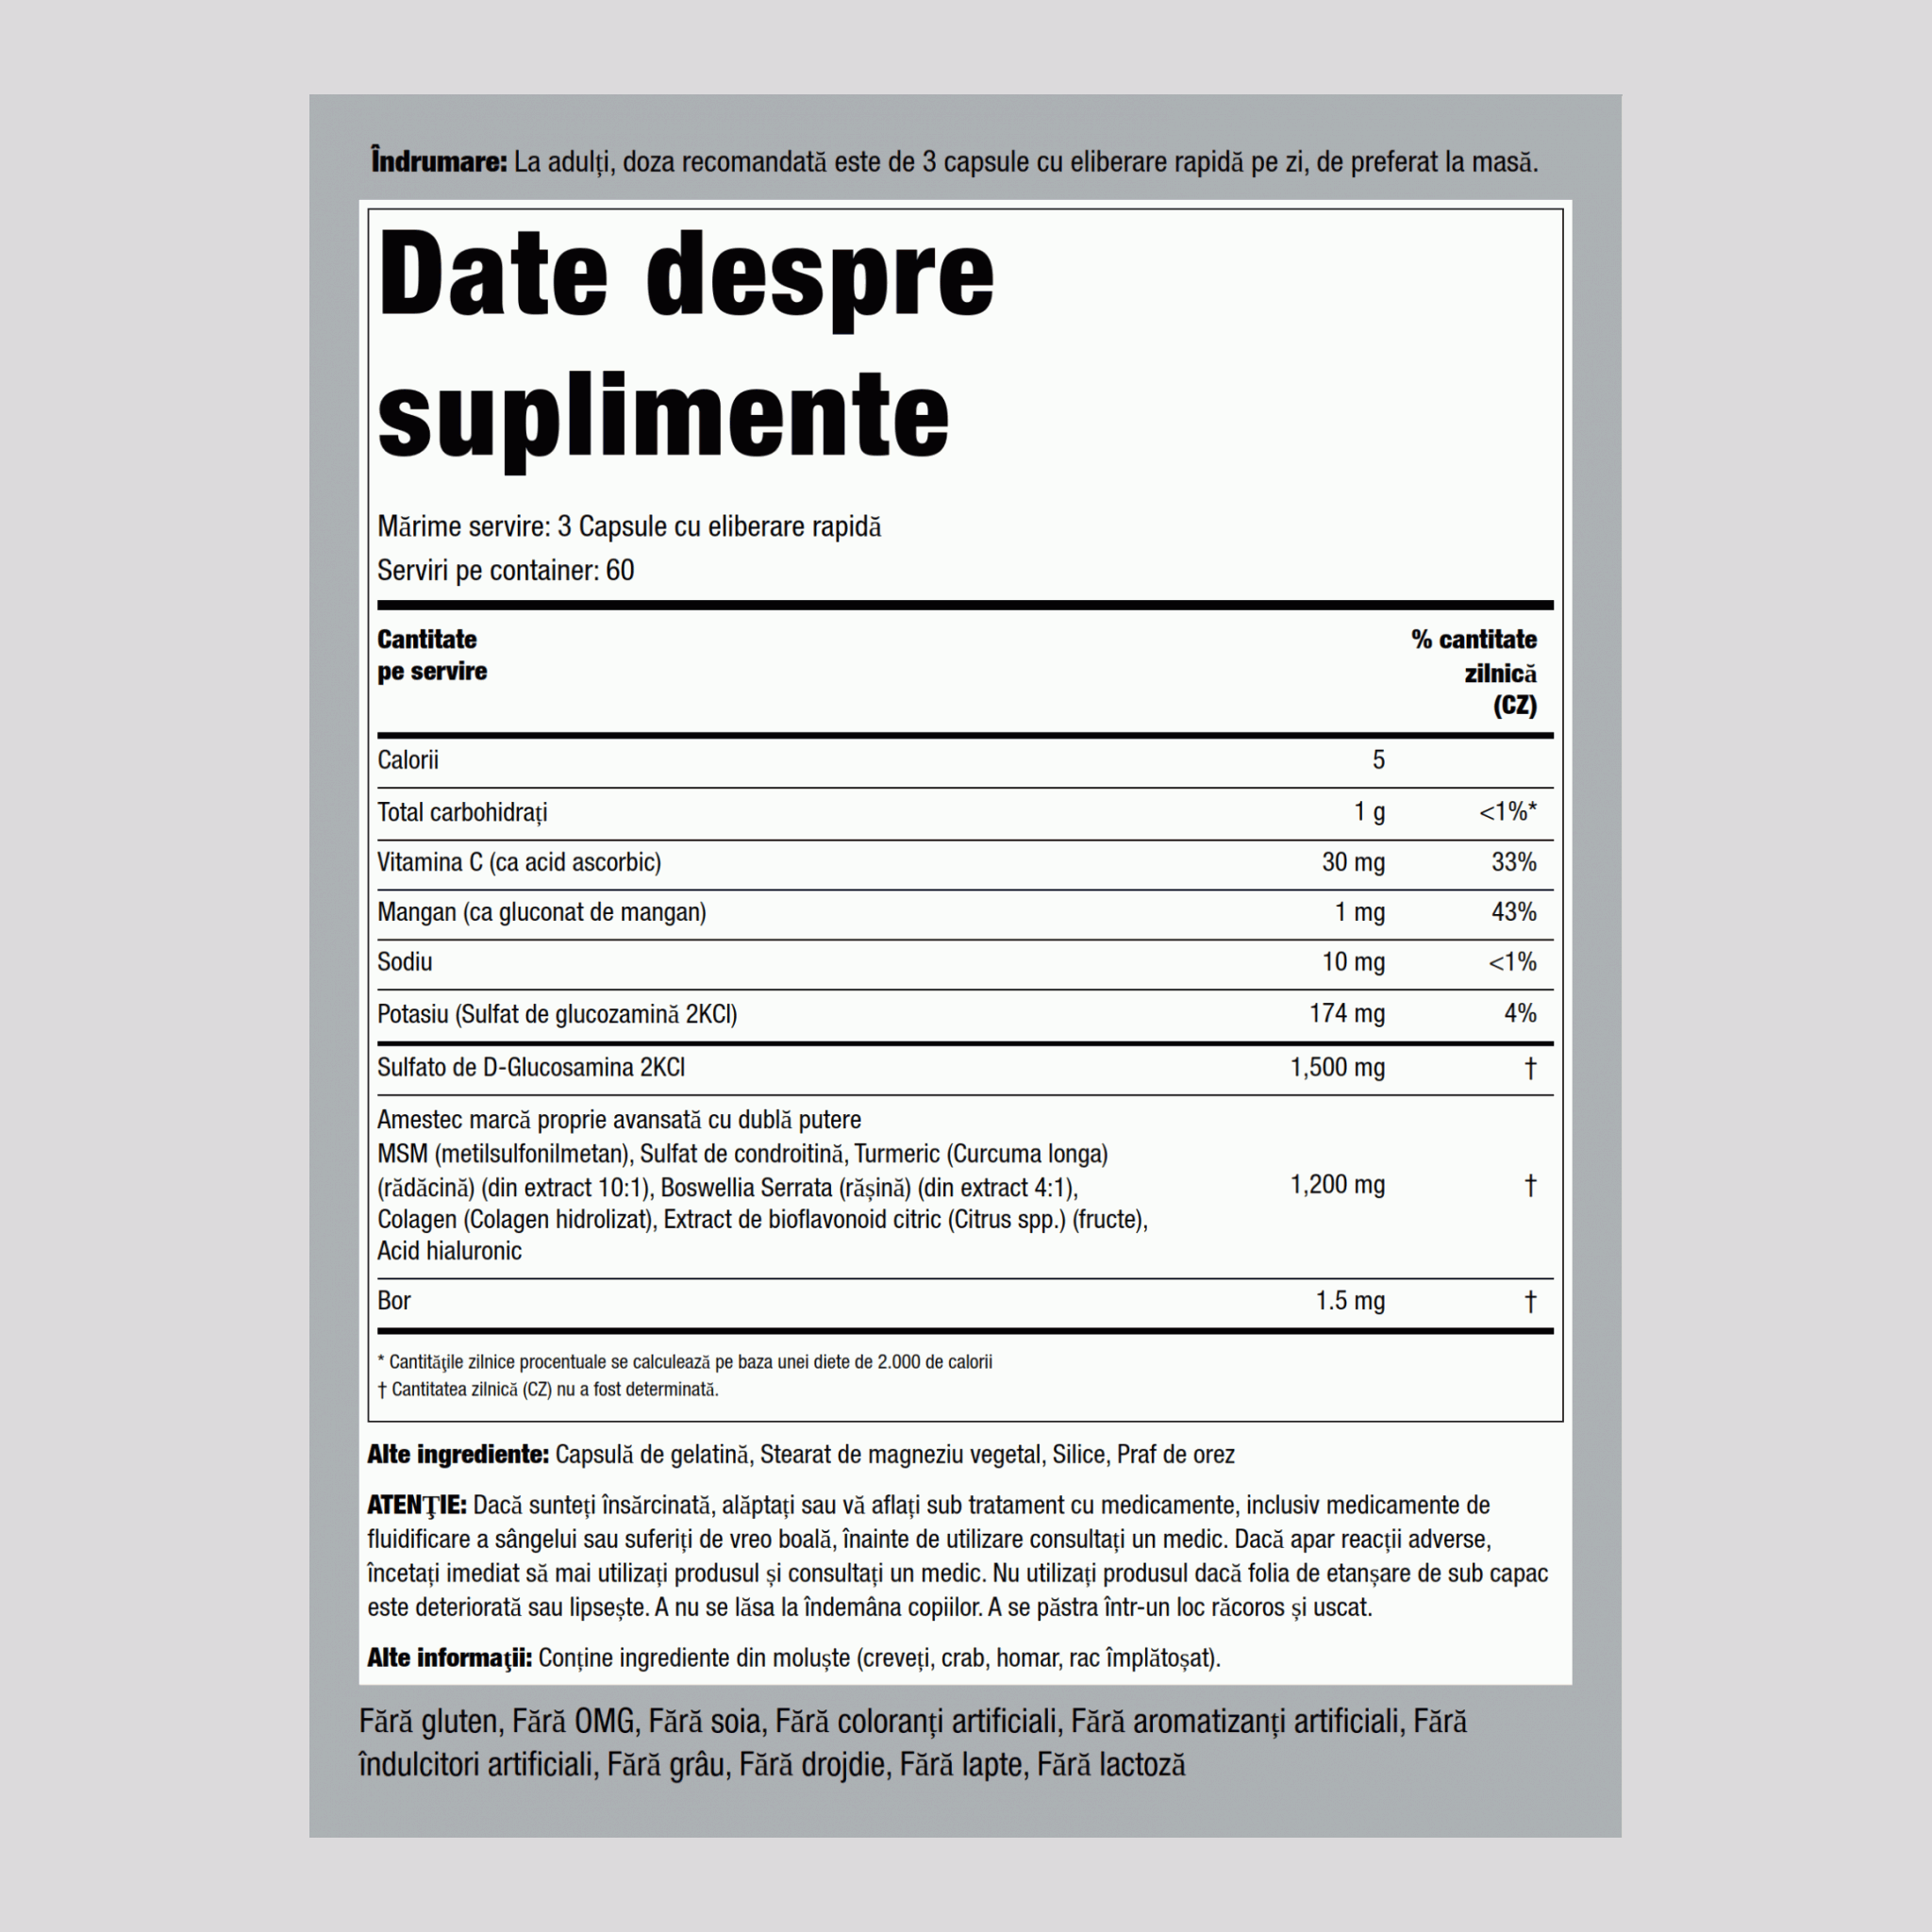1932x1932 pixels.
Task: Select the '30 mg' Vitamin C amount
Action: click(x=1353, y=862)
